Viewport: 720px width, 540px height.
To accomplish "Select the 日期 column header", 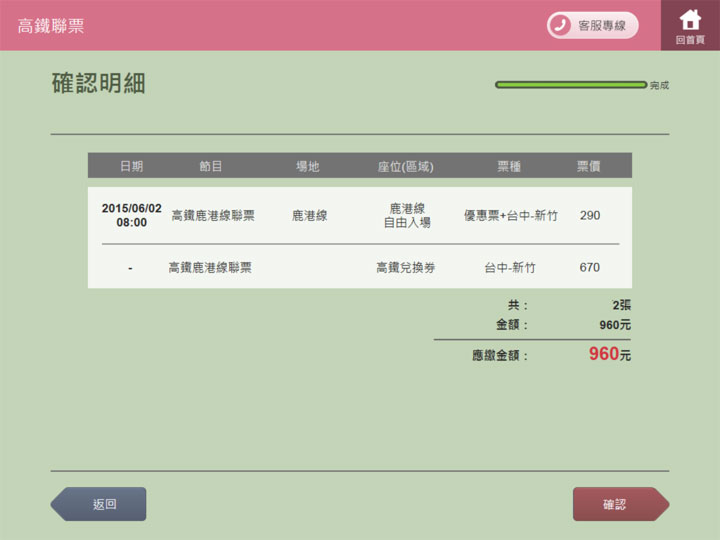I will tap(131, 166).
